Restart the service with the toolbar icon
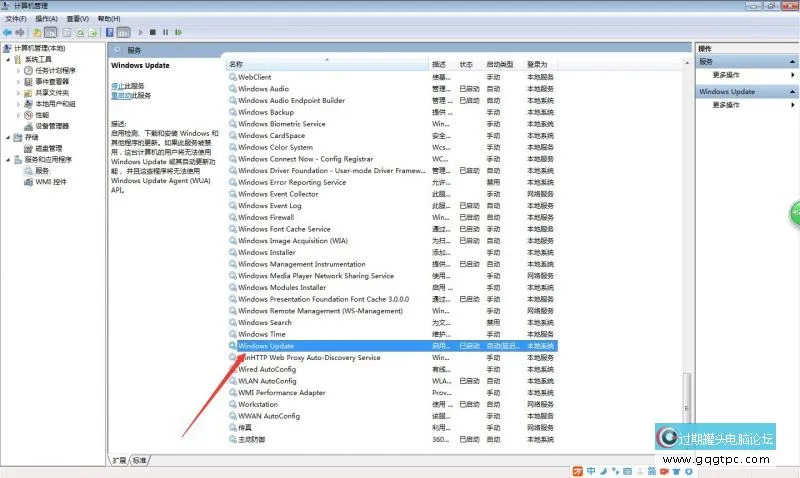The height and width of the screenshot is (478, 800). coord(178,32)
